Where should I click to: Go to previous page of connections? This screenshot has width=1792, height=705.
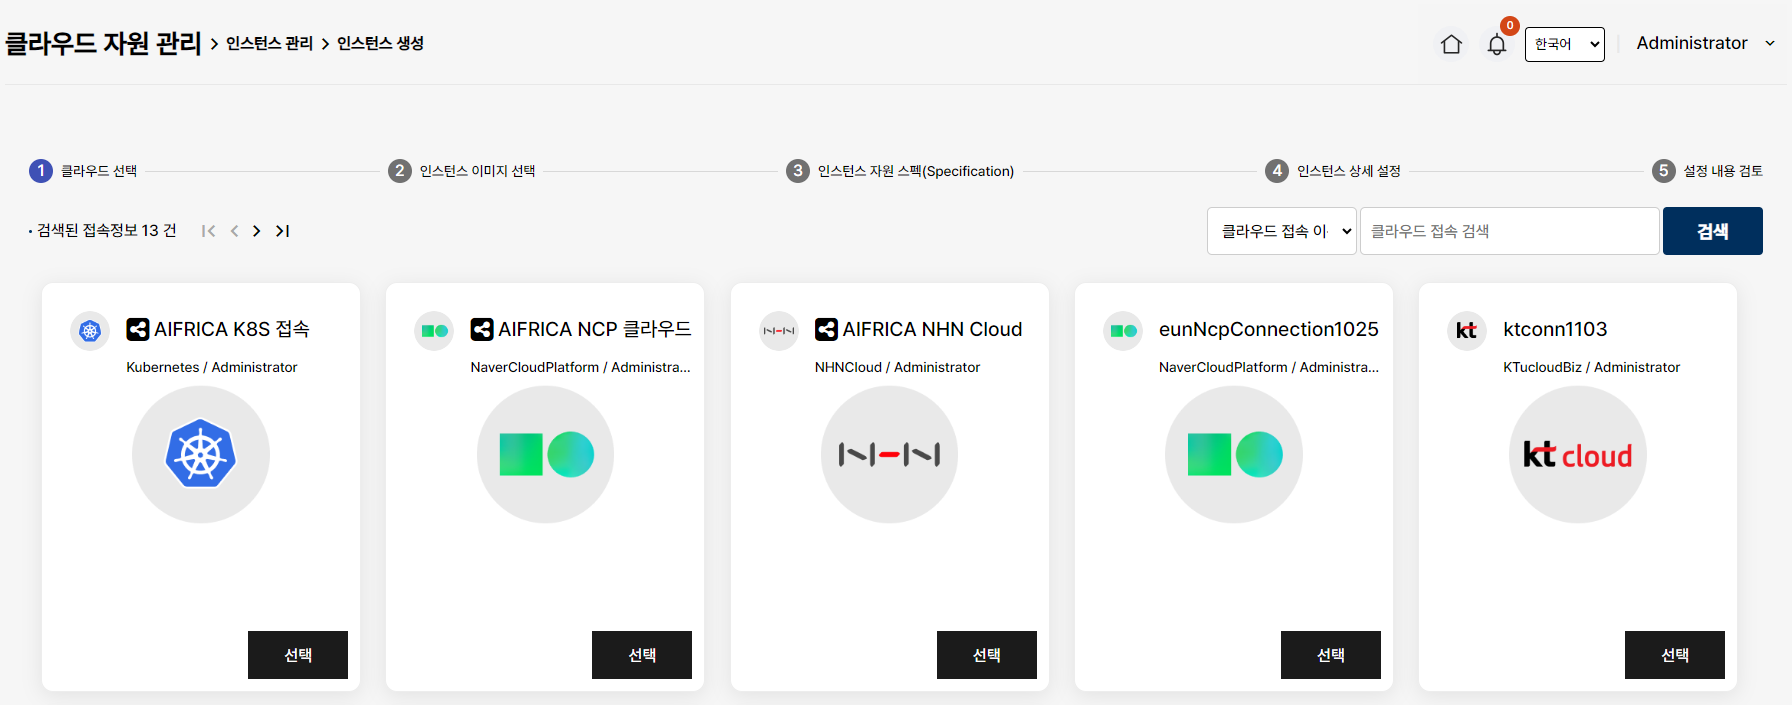coord(234,231)
